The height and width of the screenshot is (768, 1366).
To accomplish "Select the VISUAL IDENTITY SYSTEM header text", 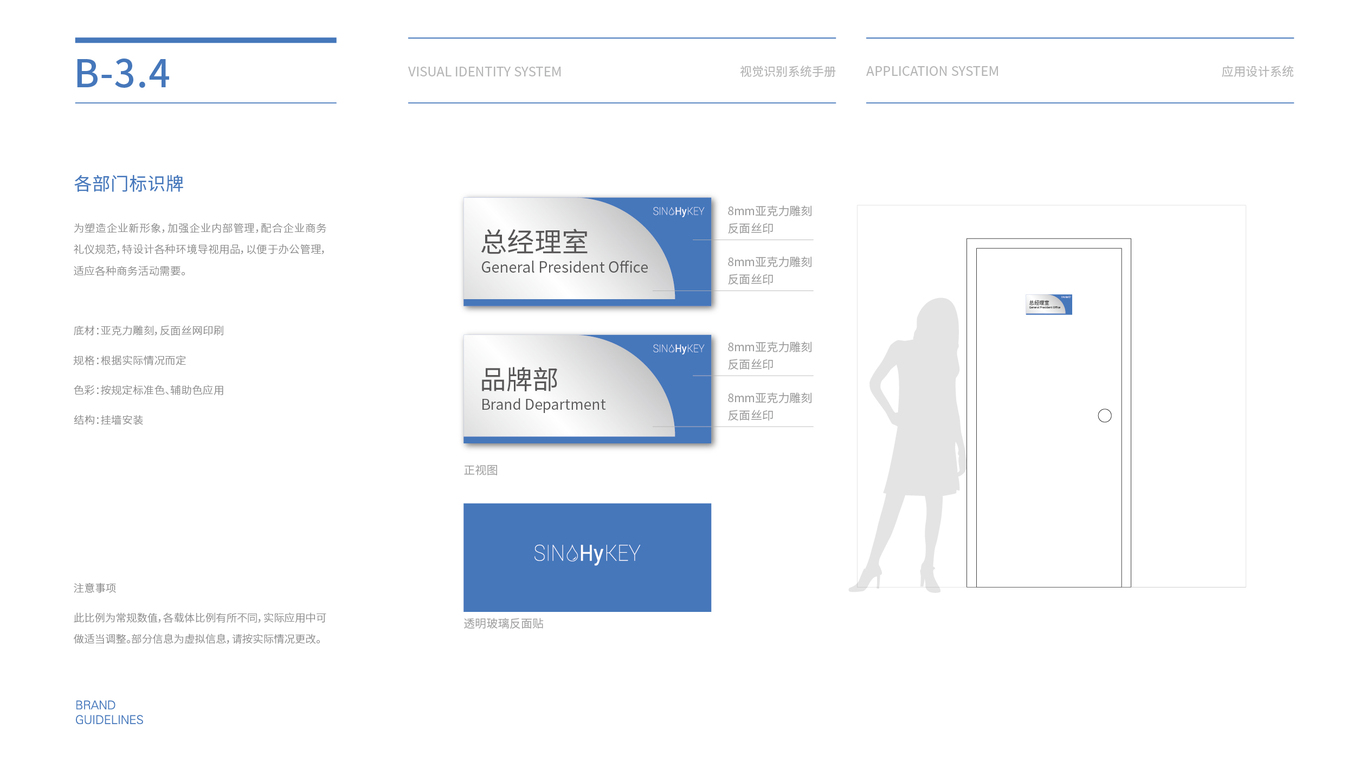I will (x=485, y=72).
